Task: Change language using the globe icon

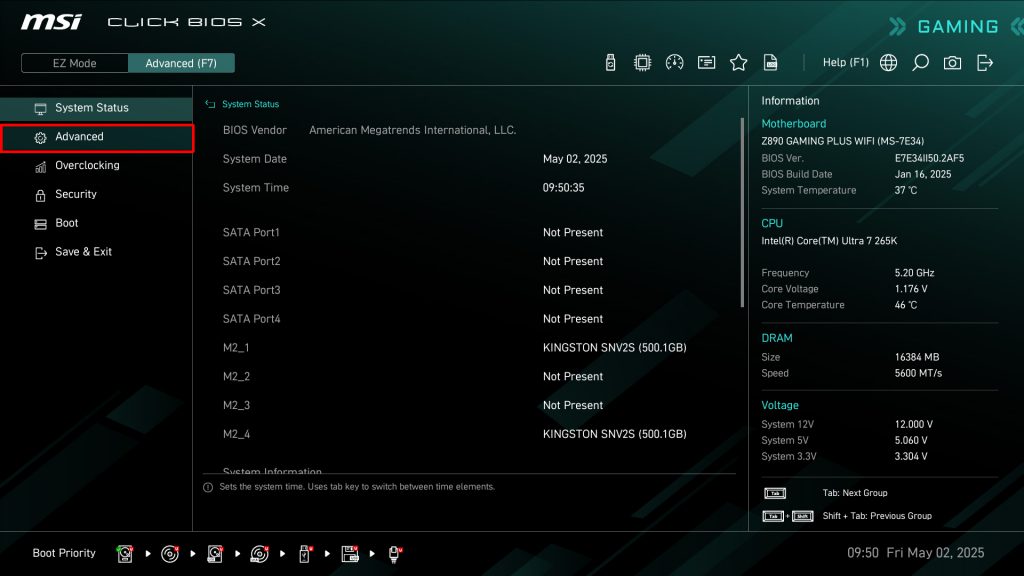Action: [x=888, y=63]
